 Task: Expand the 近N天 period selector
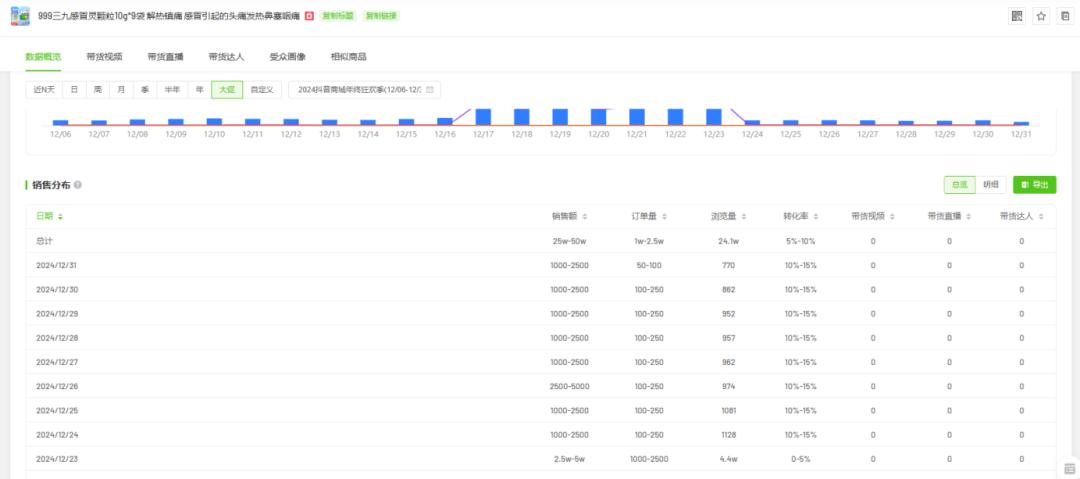[x=44, y=90]
